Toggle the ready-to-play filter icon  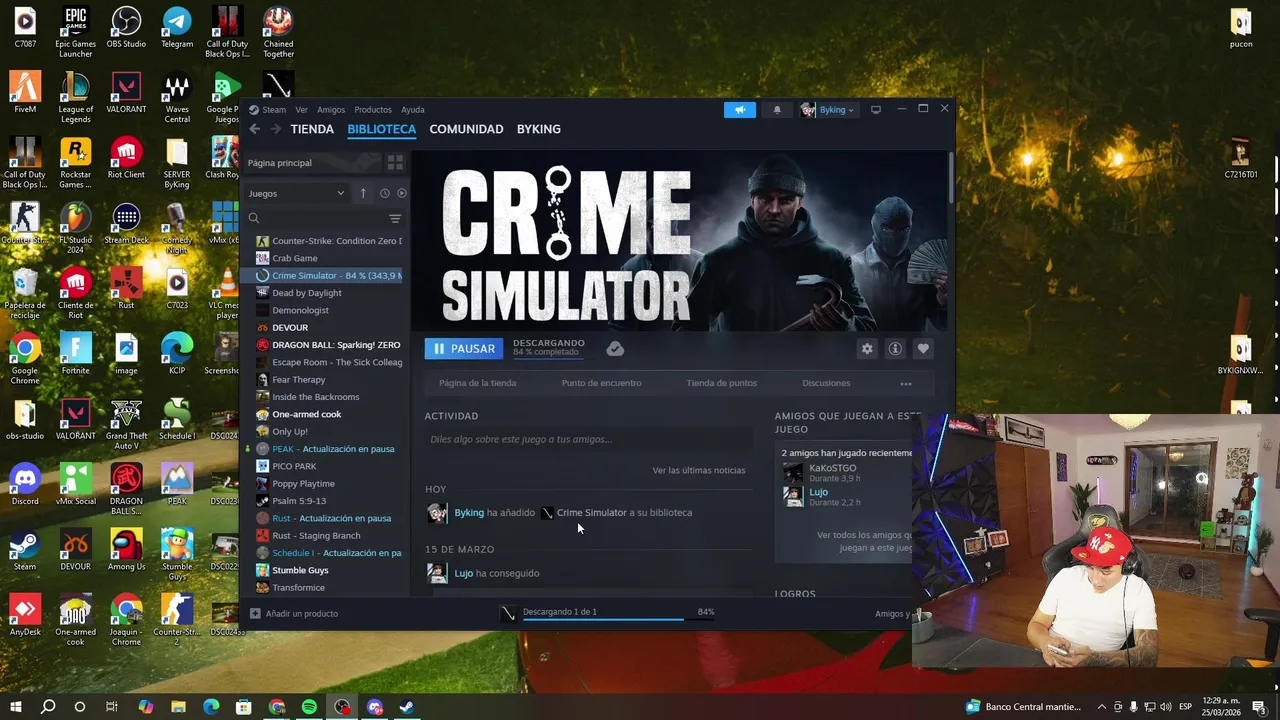click(402, 194)
